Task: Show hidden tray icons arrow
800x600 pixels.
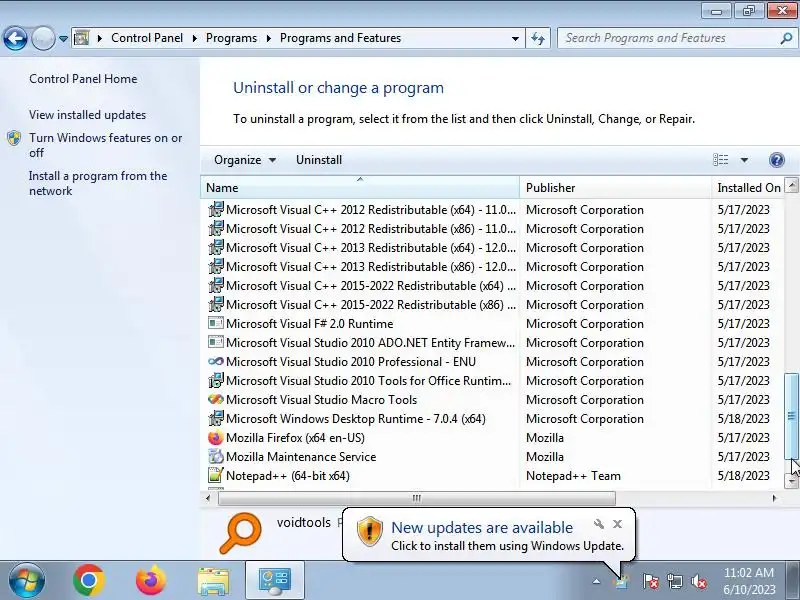Action: point(596,581)
